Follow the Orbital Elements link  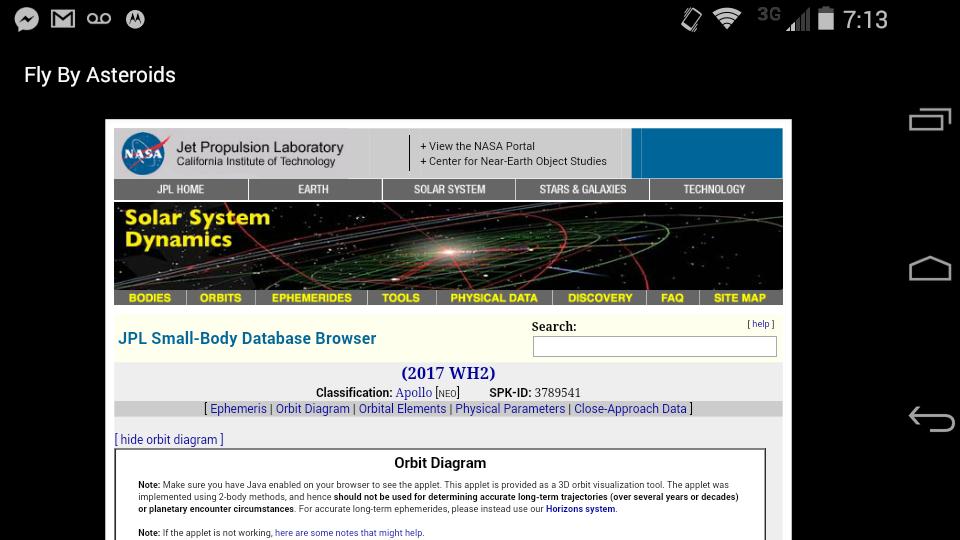pos(402,408)
